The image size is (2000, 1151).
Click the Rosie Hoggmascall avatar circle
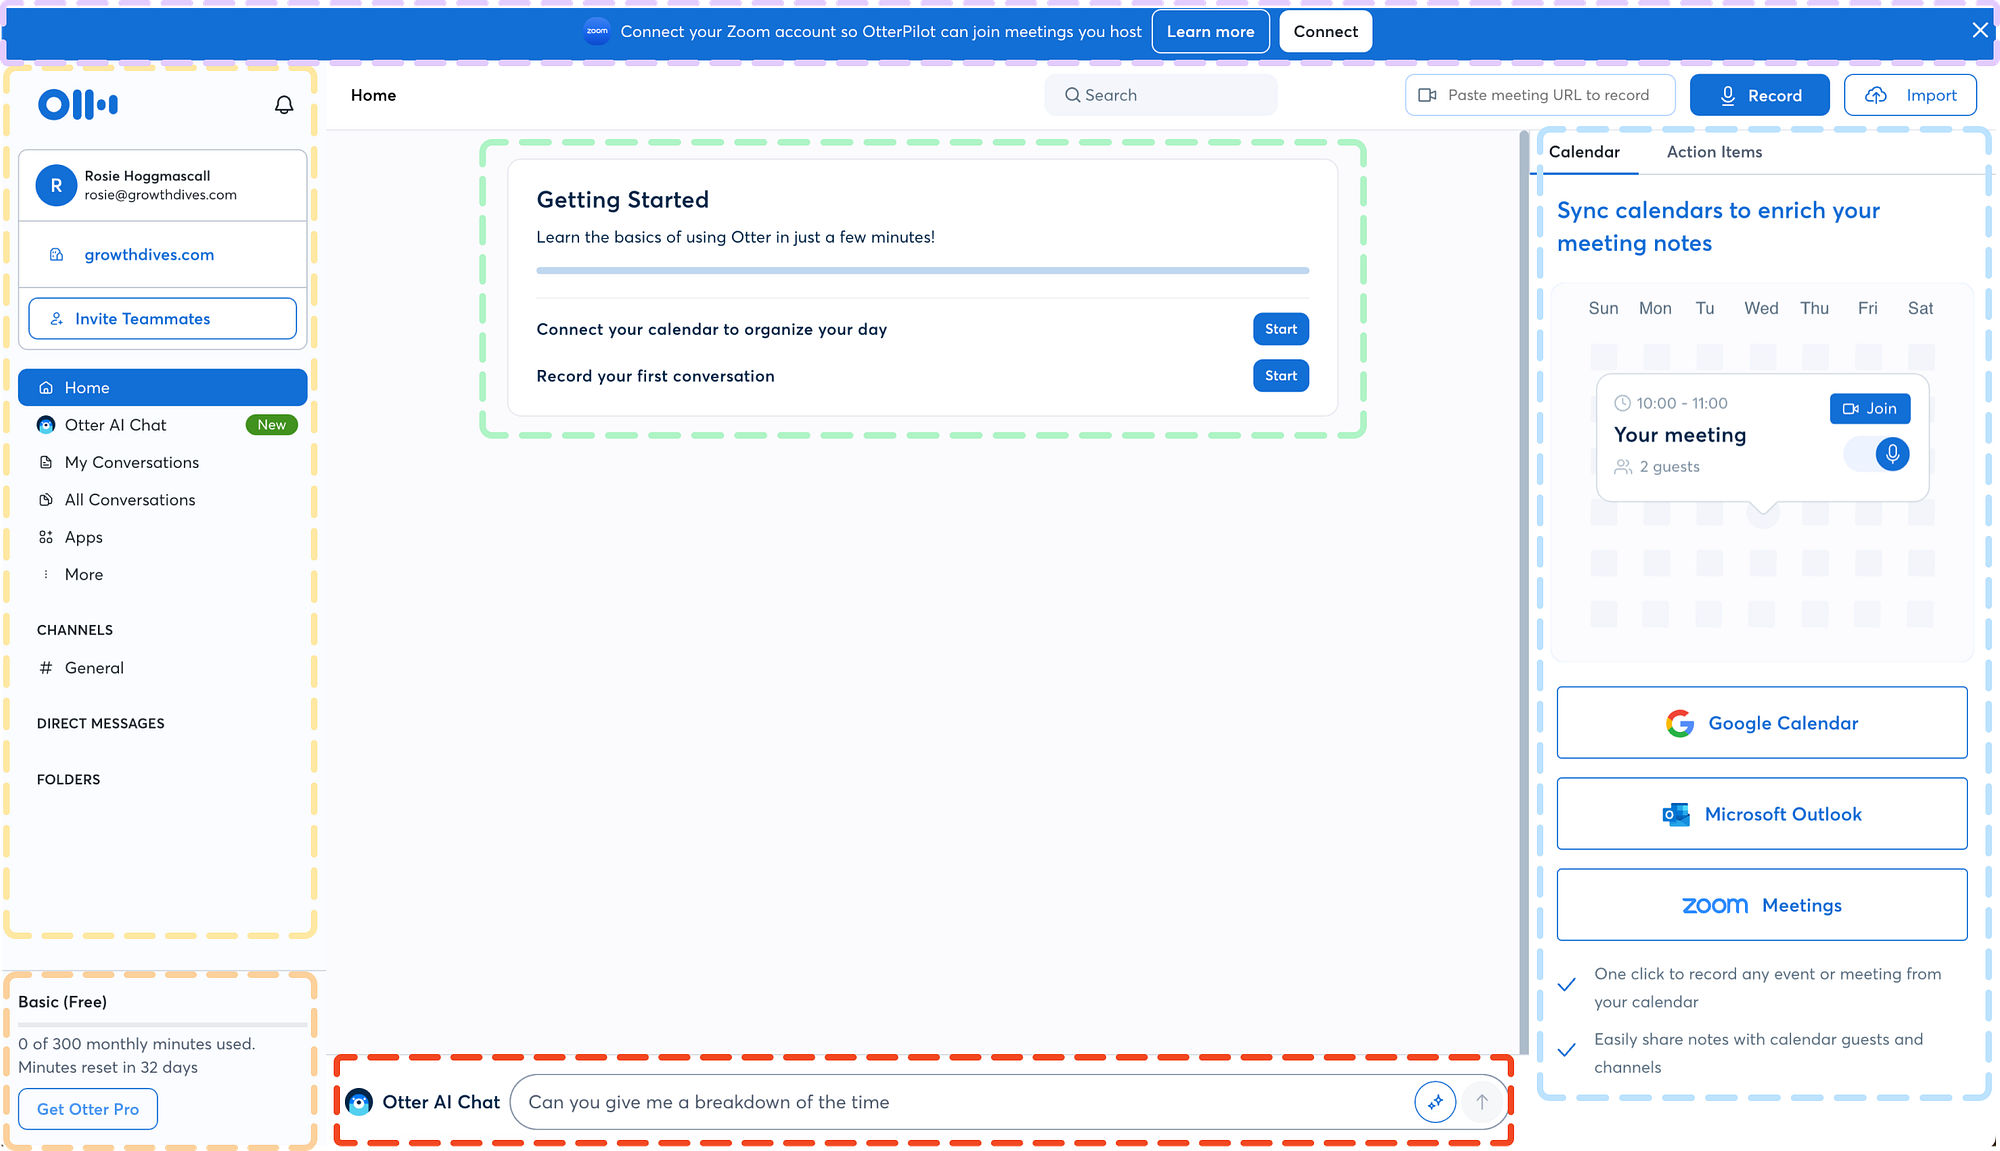(56, 185)
